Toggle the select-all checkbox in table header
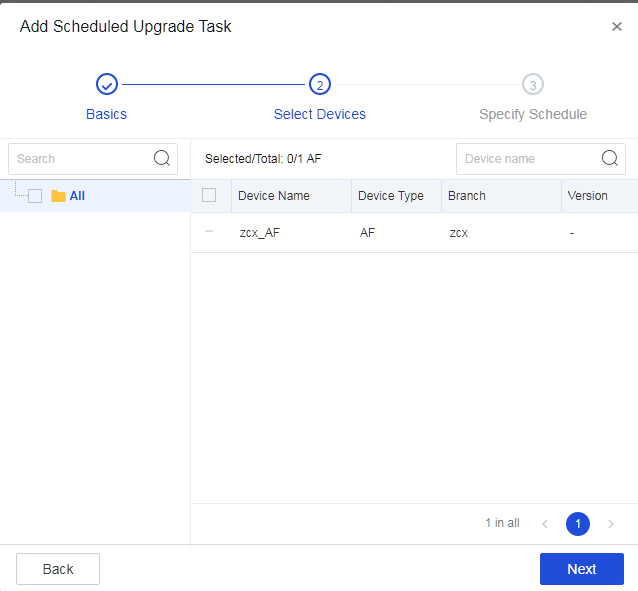Screen dimensions: 638x591 click(x=209, y=195)
